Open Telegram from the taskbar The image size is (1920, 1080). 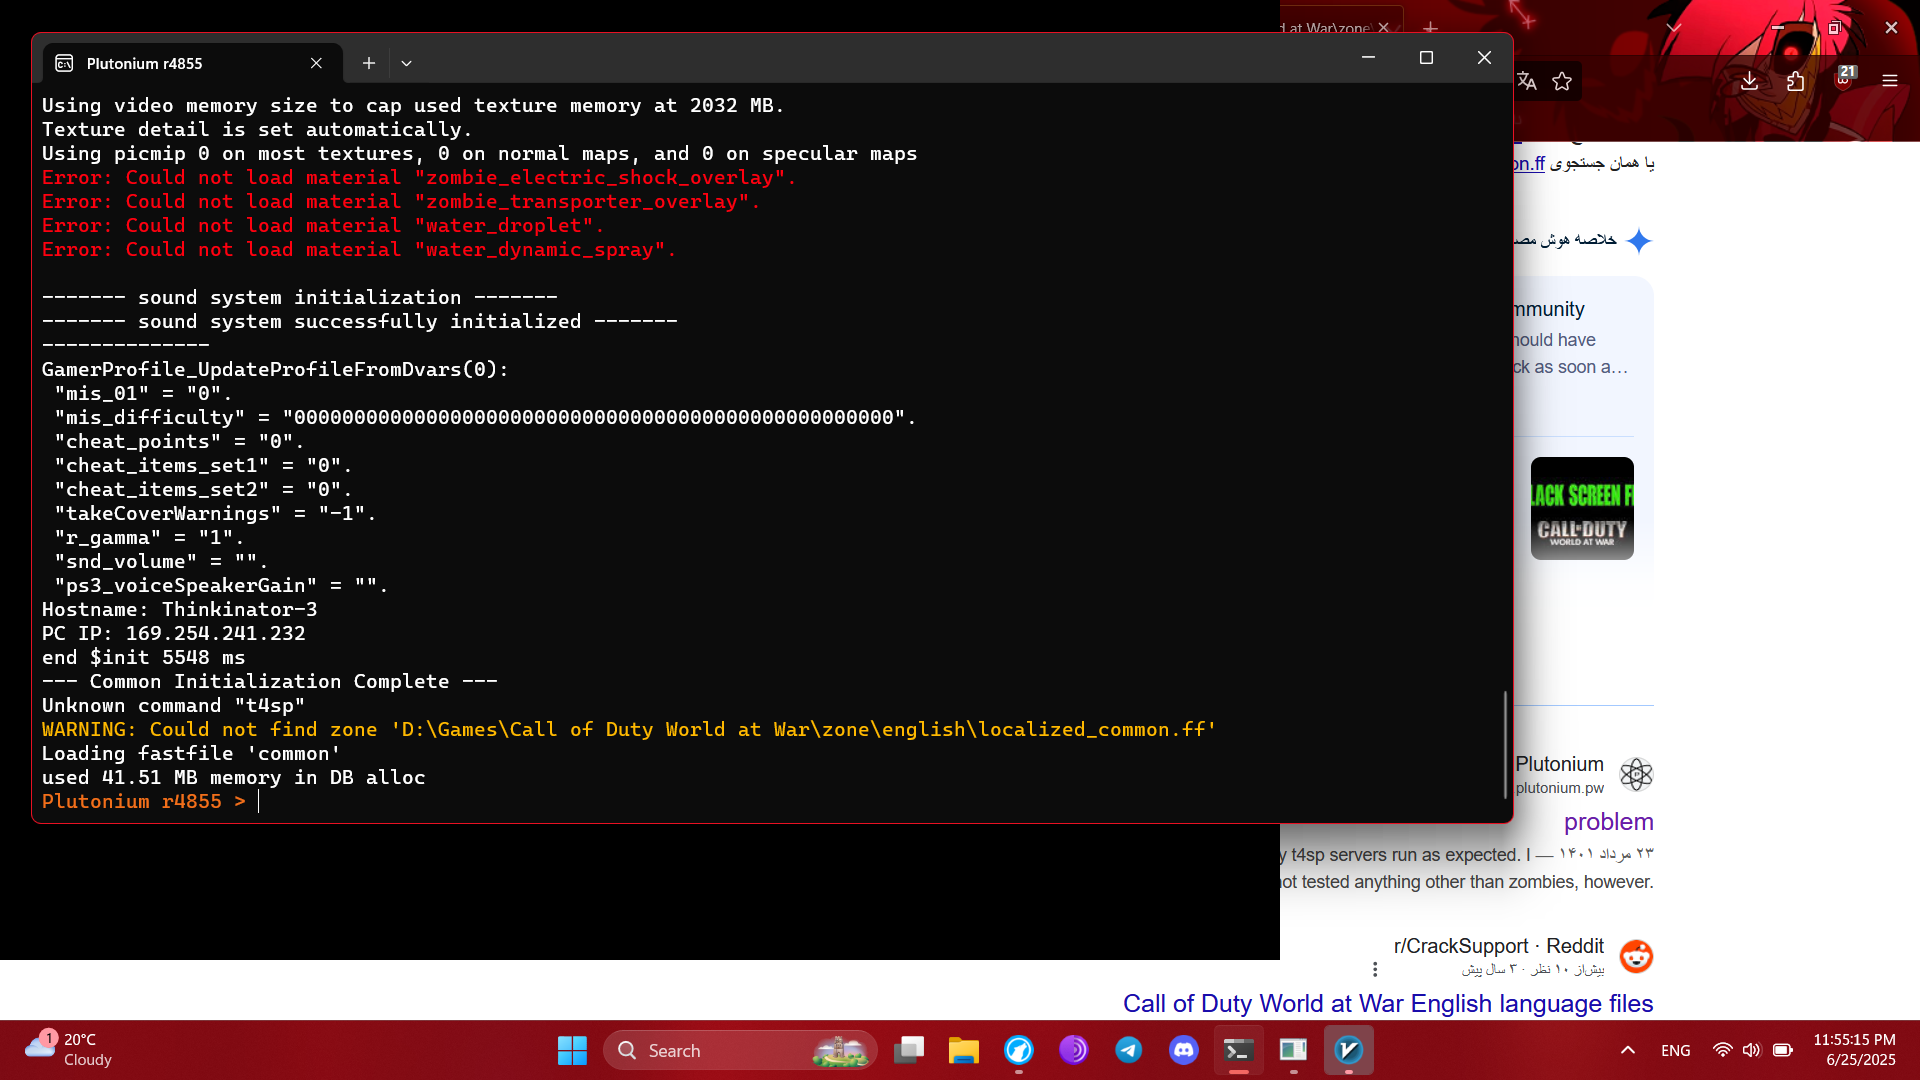click(x=1129, y=1050)
